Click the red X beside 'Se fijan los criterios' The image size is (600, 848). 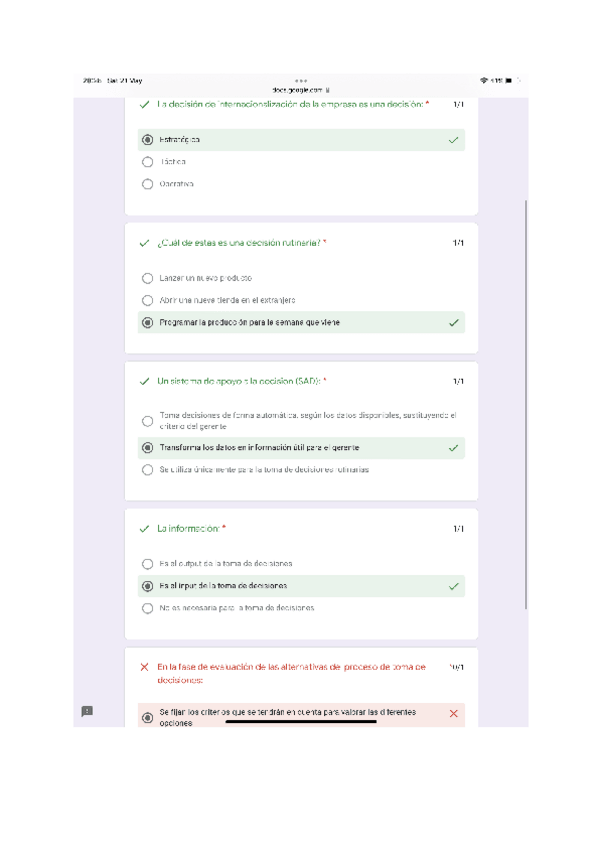[x=454, y=713]
